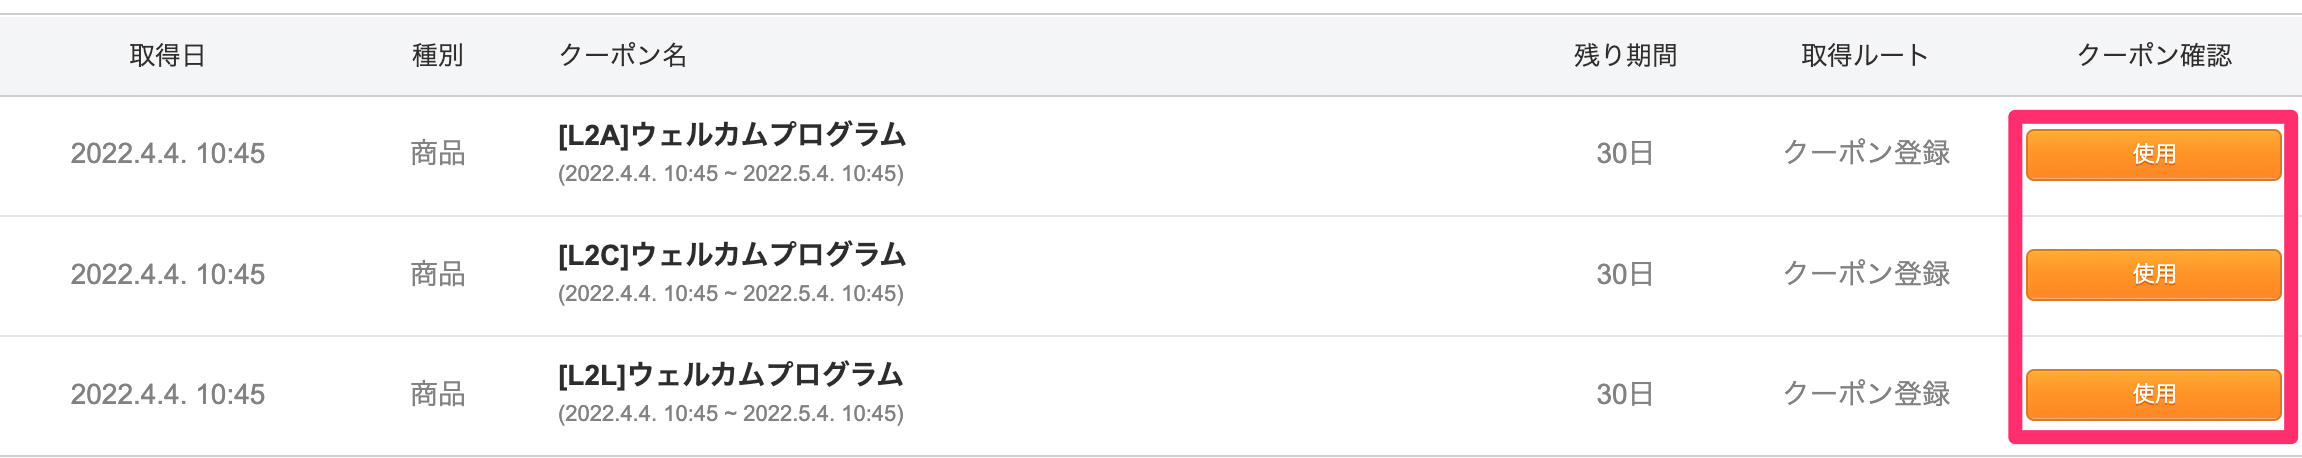Screen dimensions: 2302x458
Task: Click 30日 remaining period in [L2L] row
Action: 1624,394
